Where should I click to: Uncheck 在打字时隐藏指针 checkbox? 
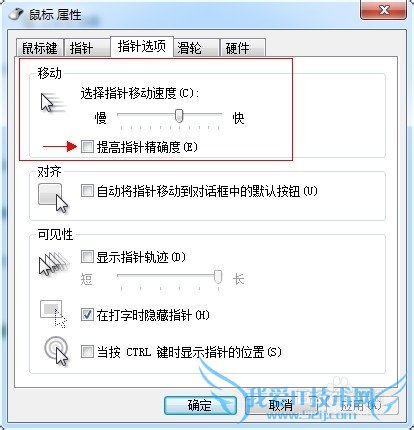tap(87, 315)
